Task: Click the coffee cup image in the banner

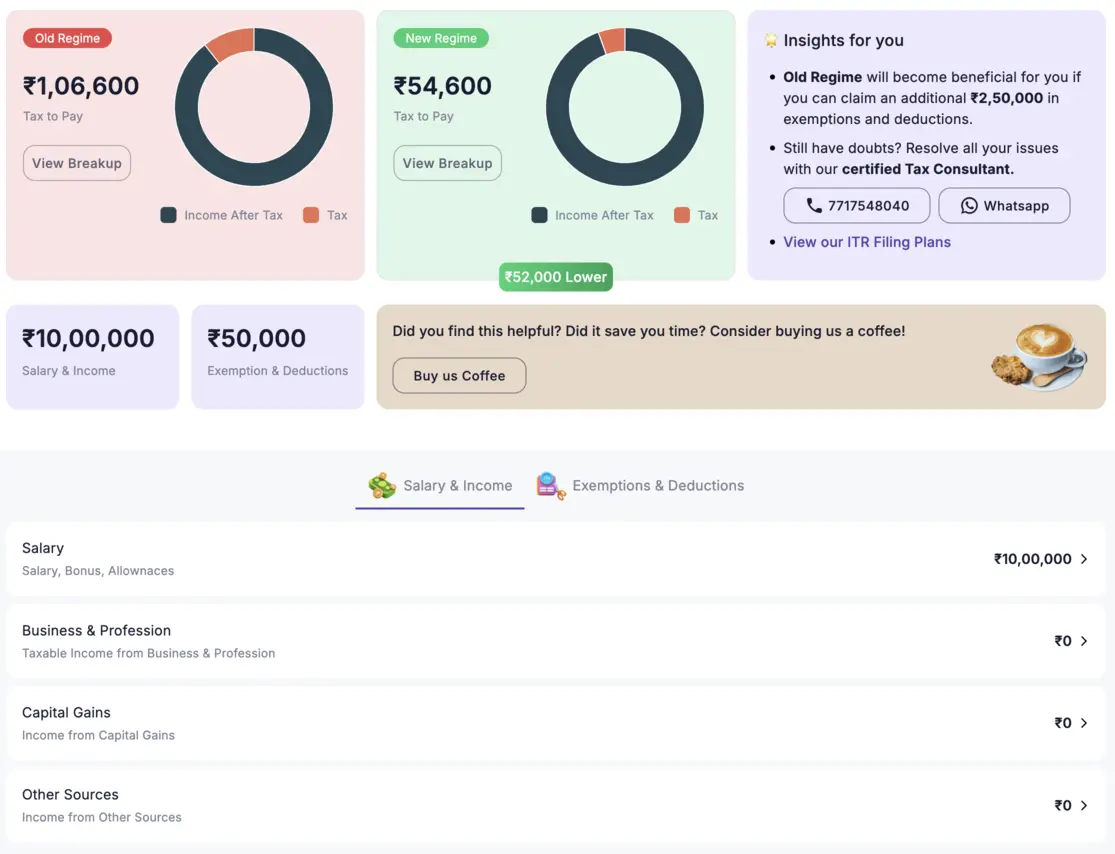Action: [x=1038, y=356]
